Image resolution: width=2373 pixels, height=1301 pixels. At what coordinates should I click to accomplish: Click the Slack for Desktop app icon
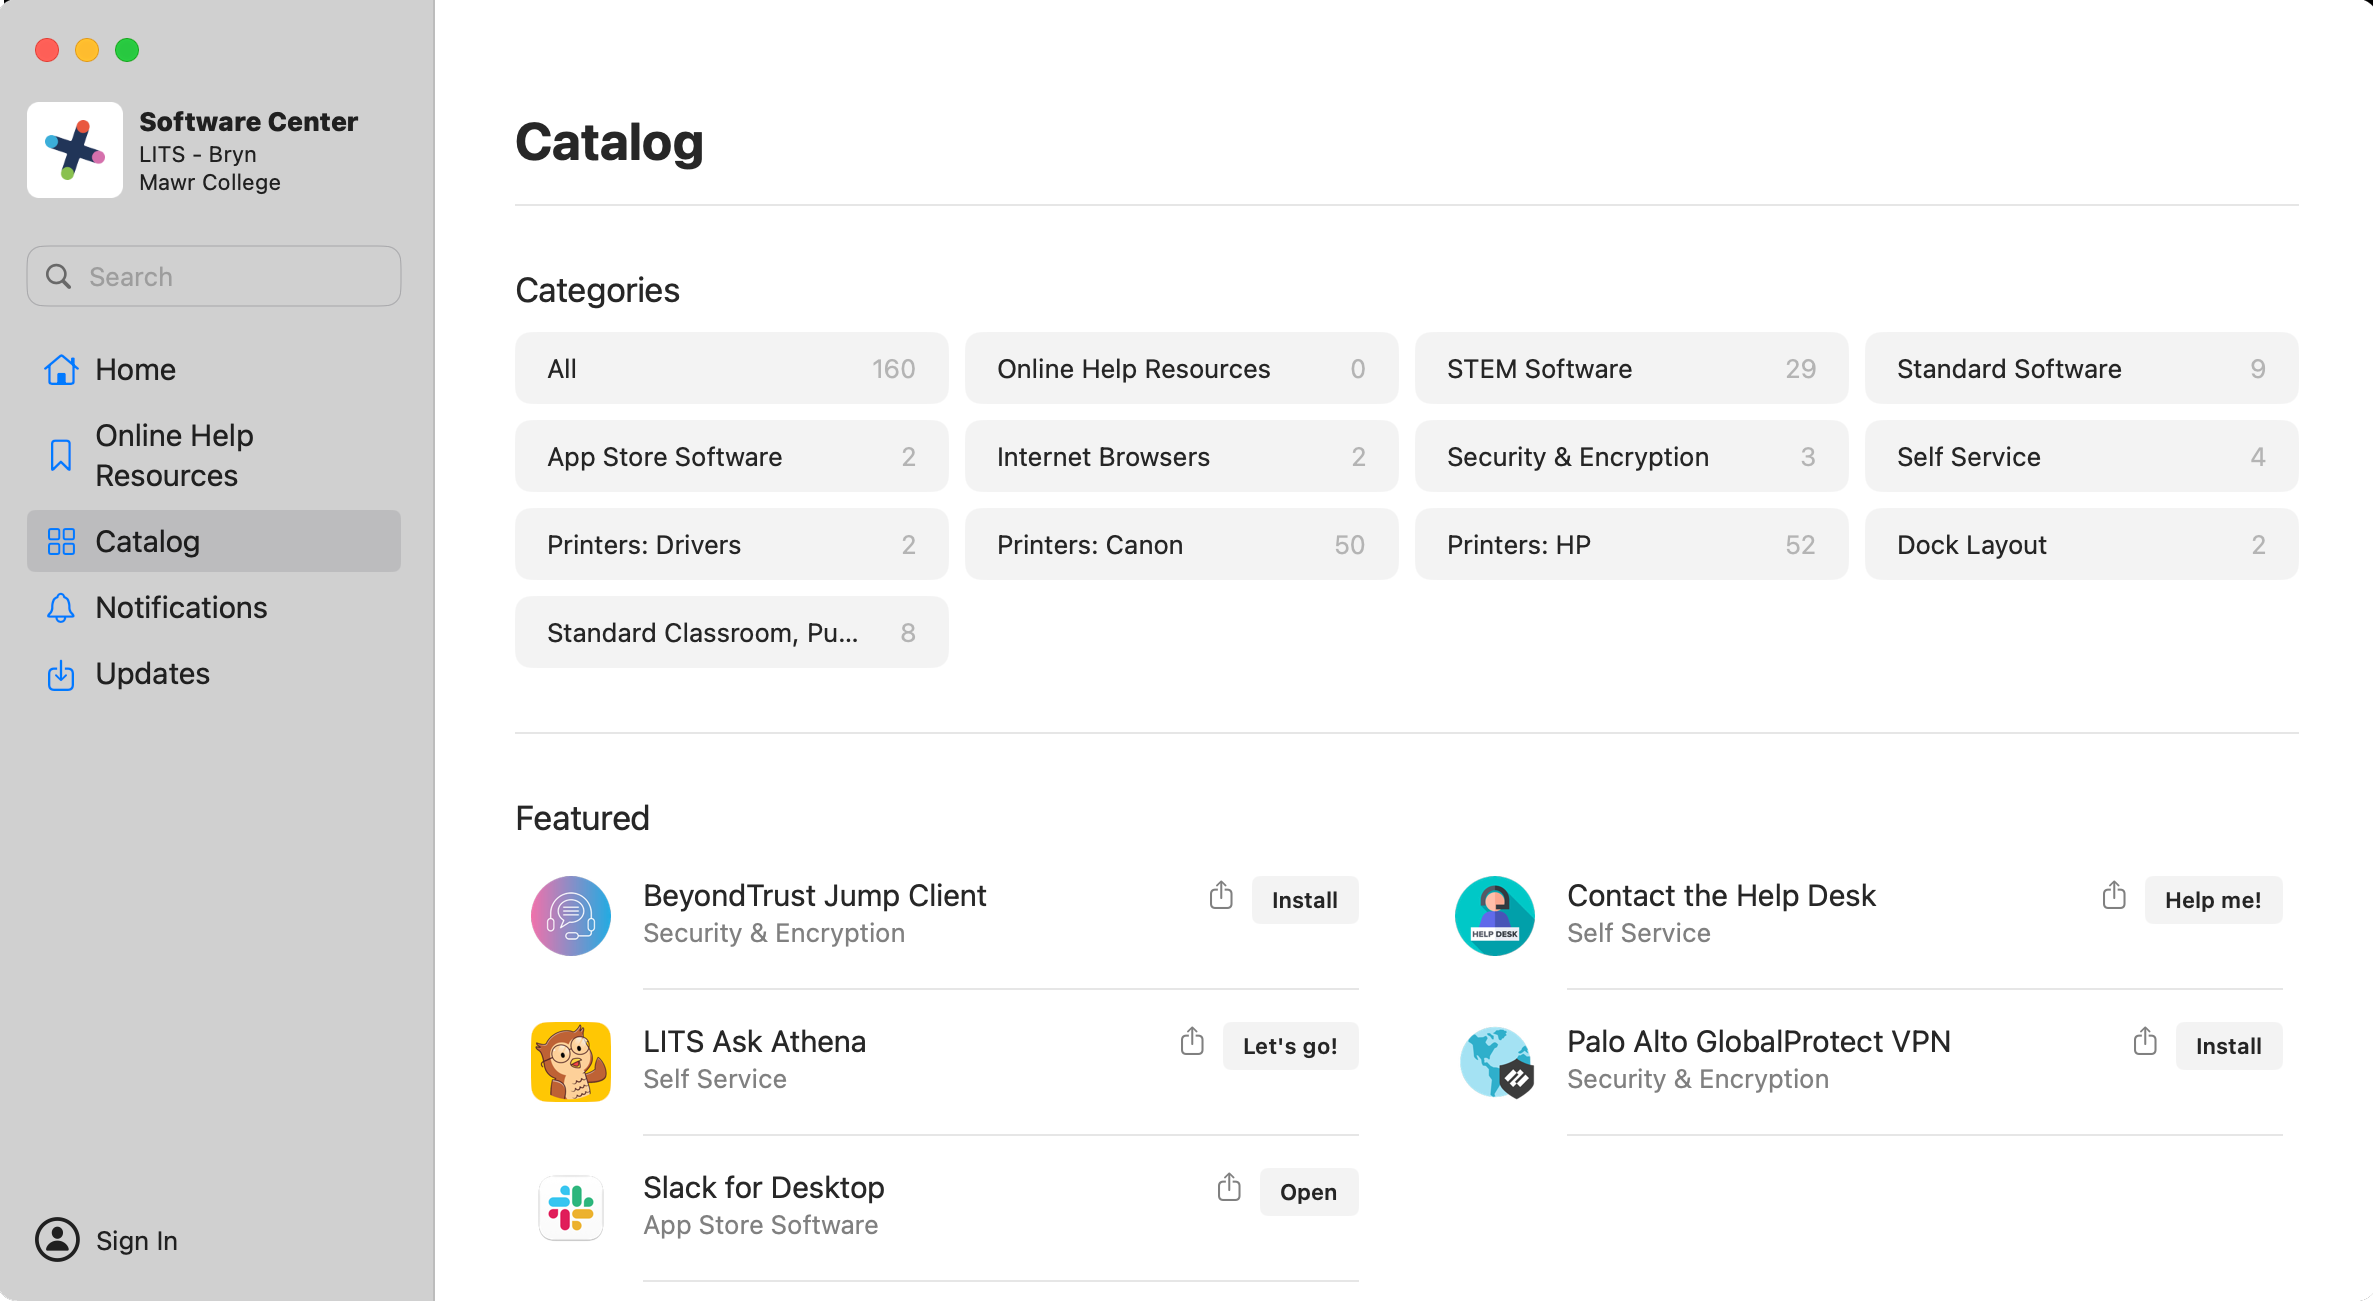point(571,1207)
